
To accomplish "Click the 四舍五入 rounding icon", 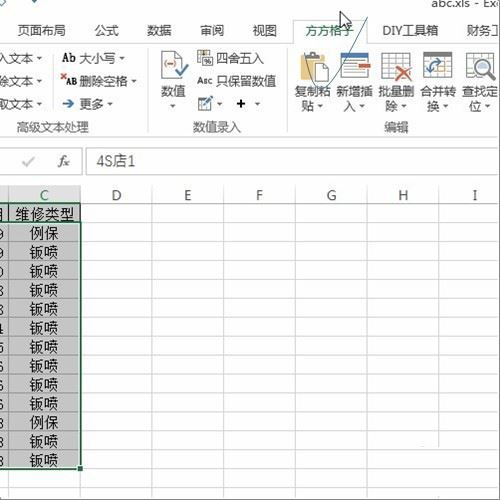I will coord(205,58).
